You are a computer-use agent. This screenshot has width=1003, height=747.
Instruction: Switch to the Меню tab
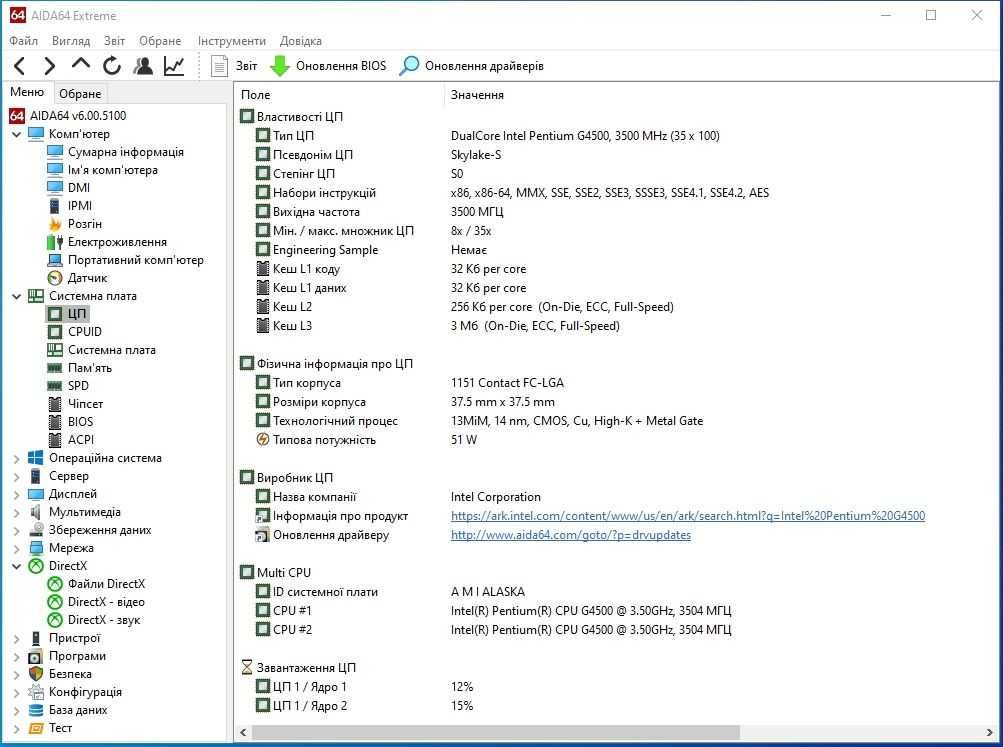tap(27, 92)
